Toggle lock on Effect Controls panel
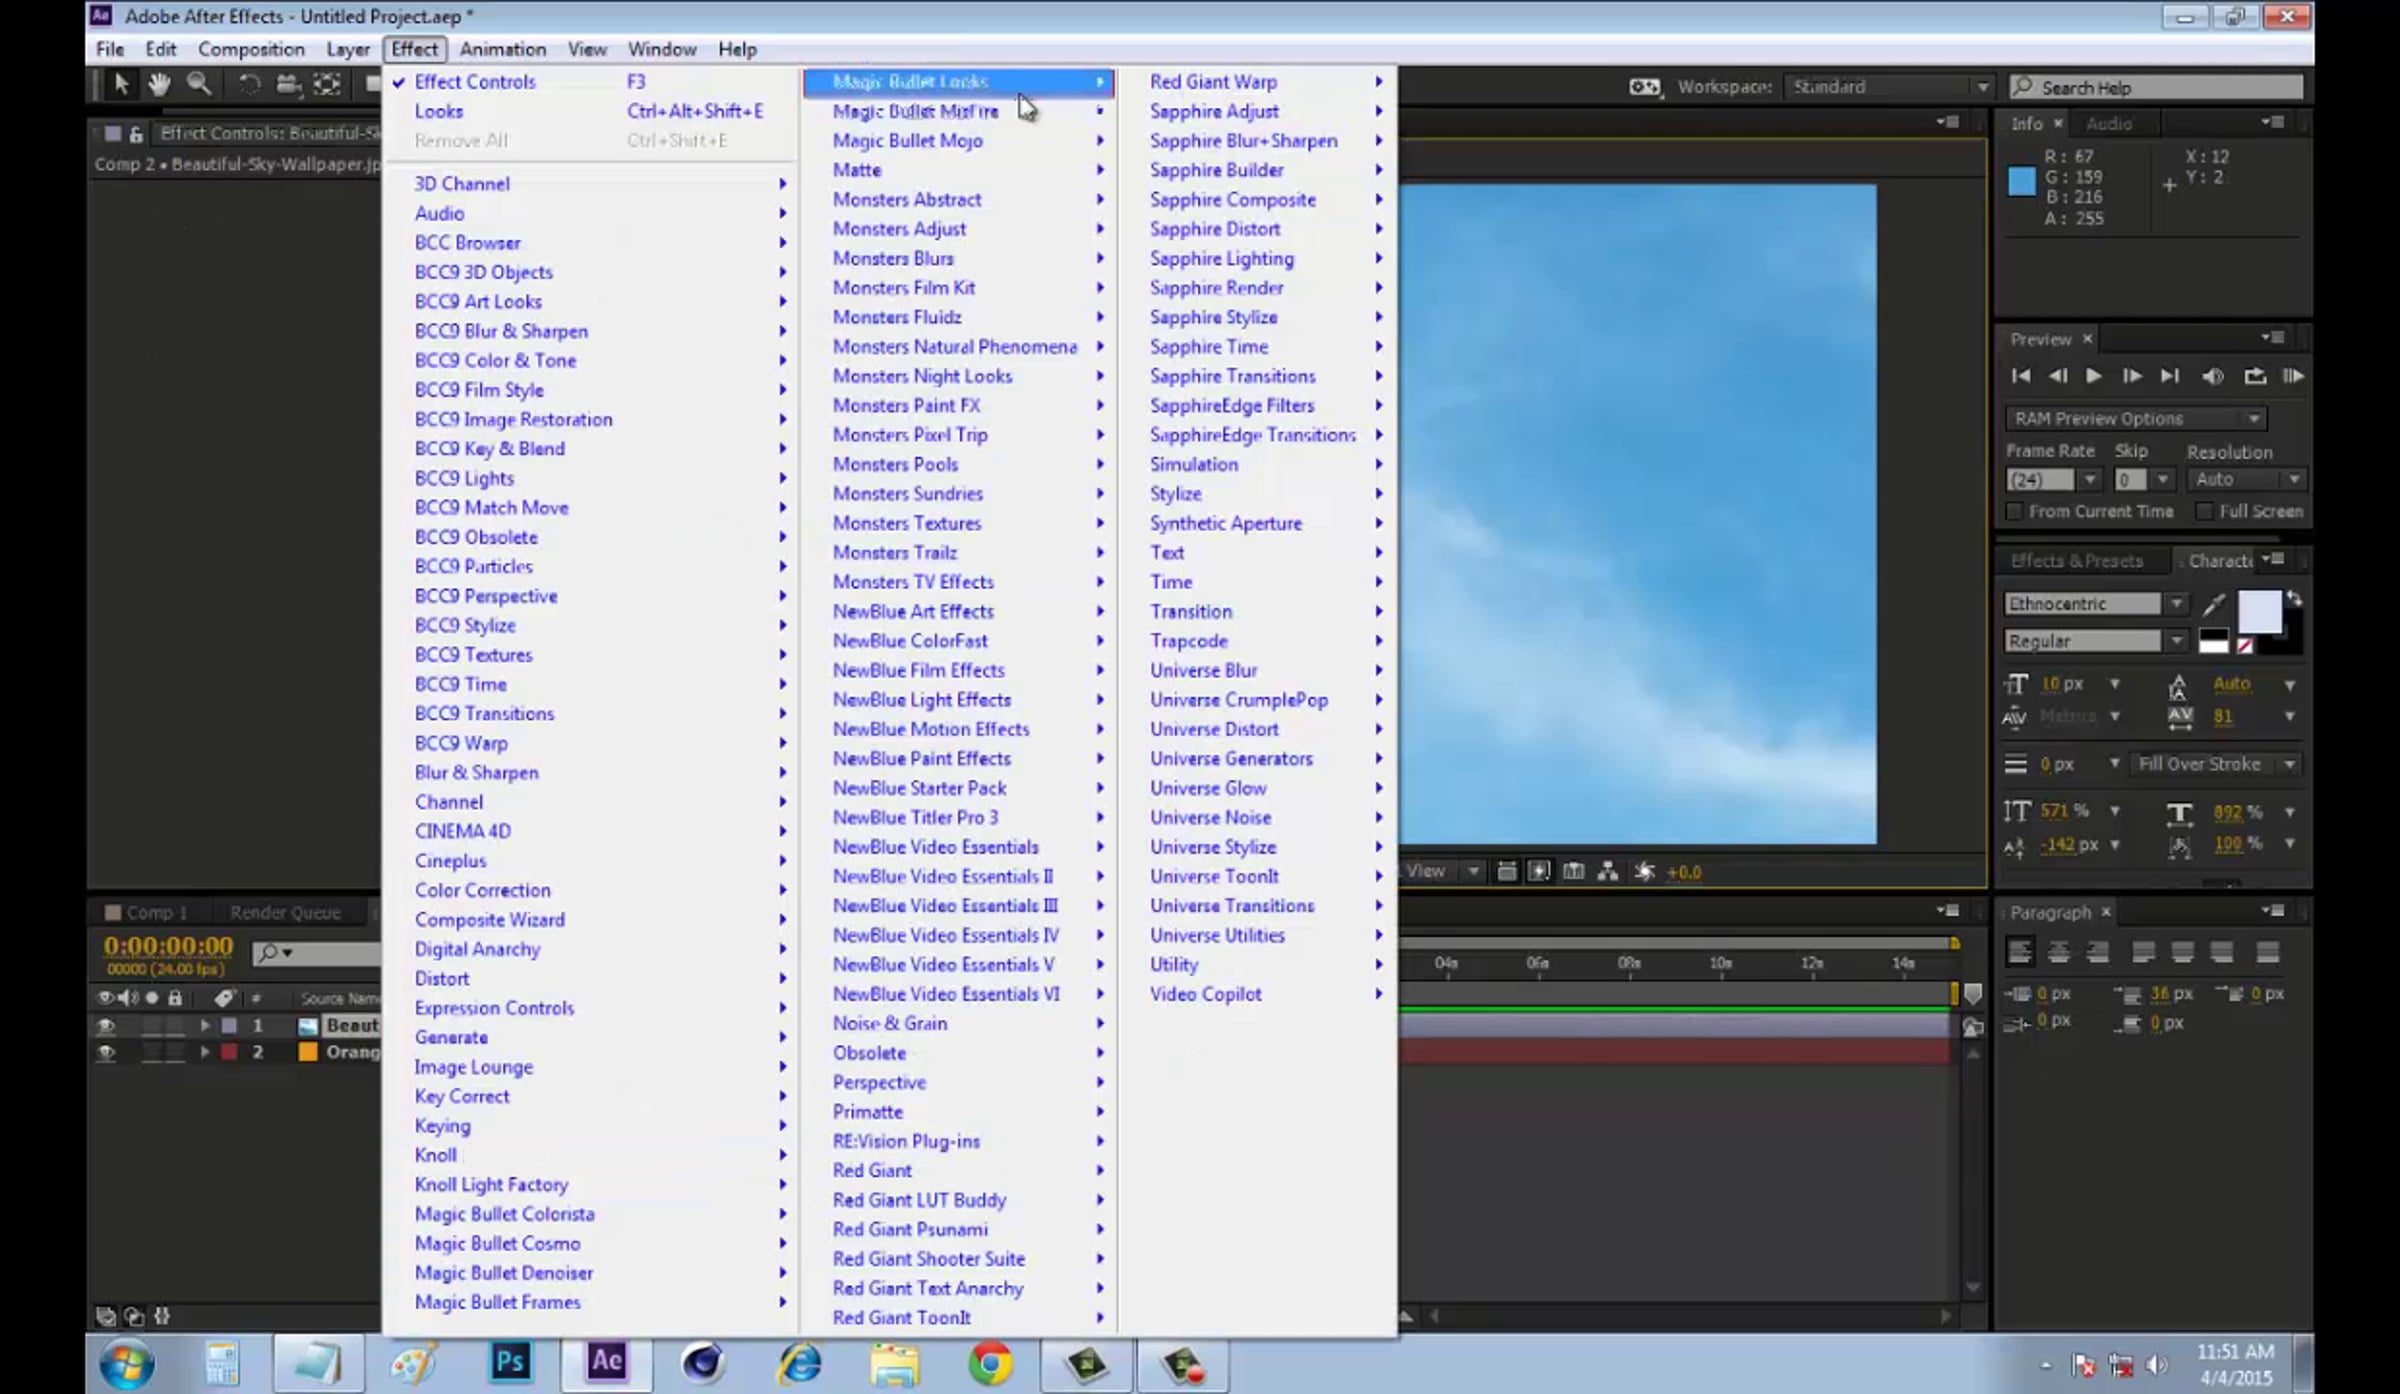Viewport: 2400px width, 1394px height. click(136, 133)
